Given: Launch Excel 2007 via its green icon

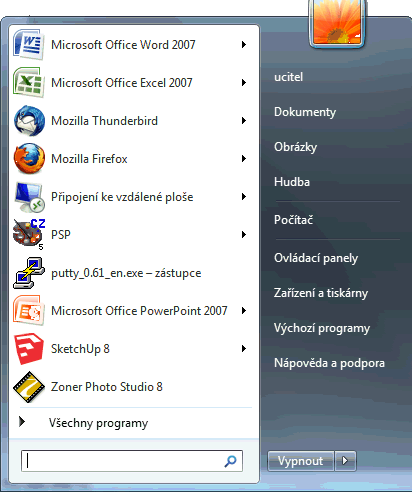Looking at the screenshot, I should (x=29, y=82).
